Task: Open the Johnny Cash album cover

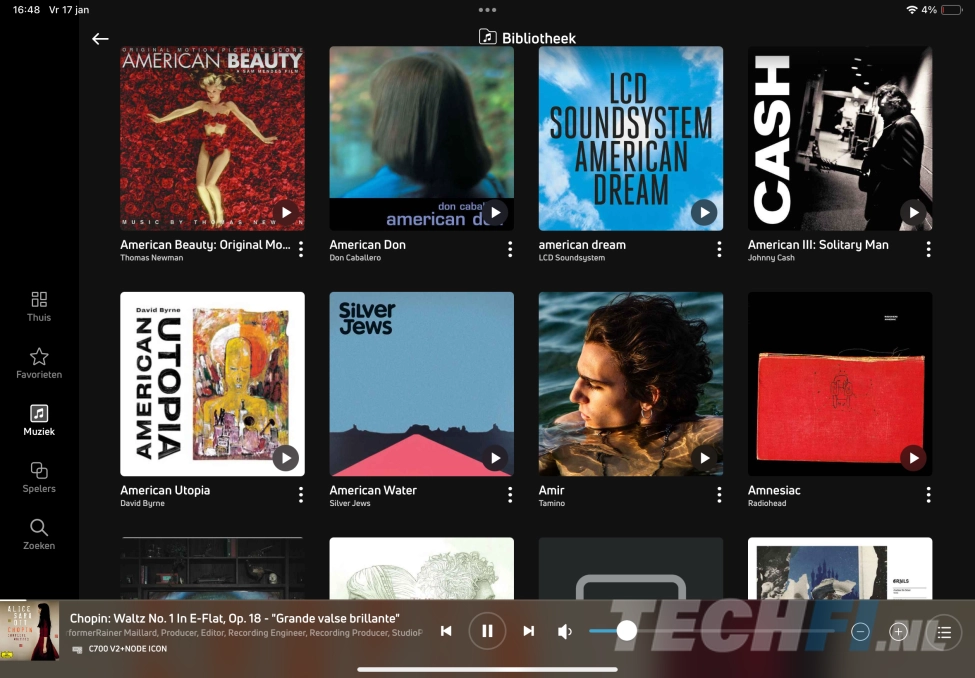Action: (840, 138)
